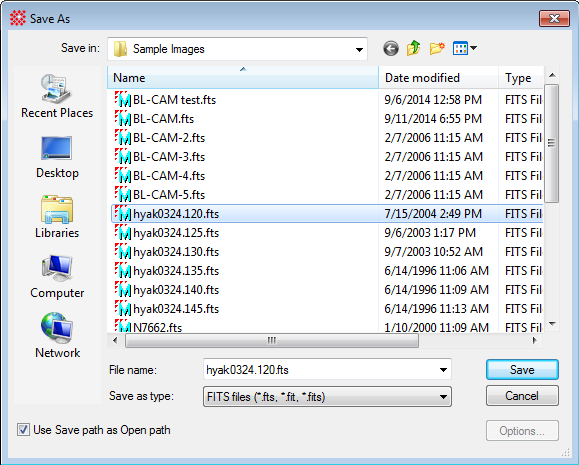Open the View menu icon
The height and width of the screenshot is (465, 579).
465,48
